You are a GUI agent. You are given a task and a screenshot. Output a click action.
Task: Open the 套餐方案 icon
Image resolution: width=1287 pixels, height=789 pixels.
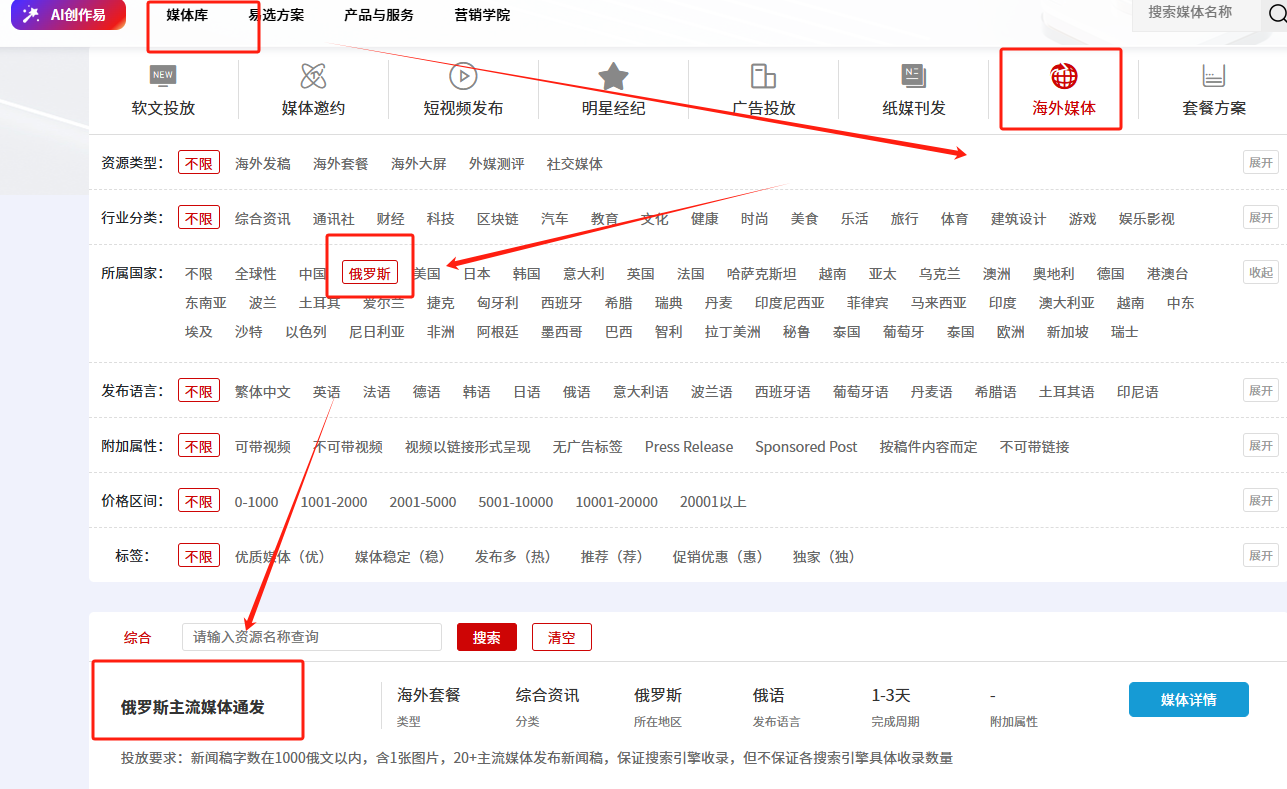1213,76
